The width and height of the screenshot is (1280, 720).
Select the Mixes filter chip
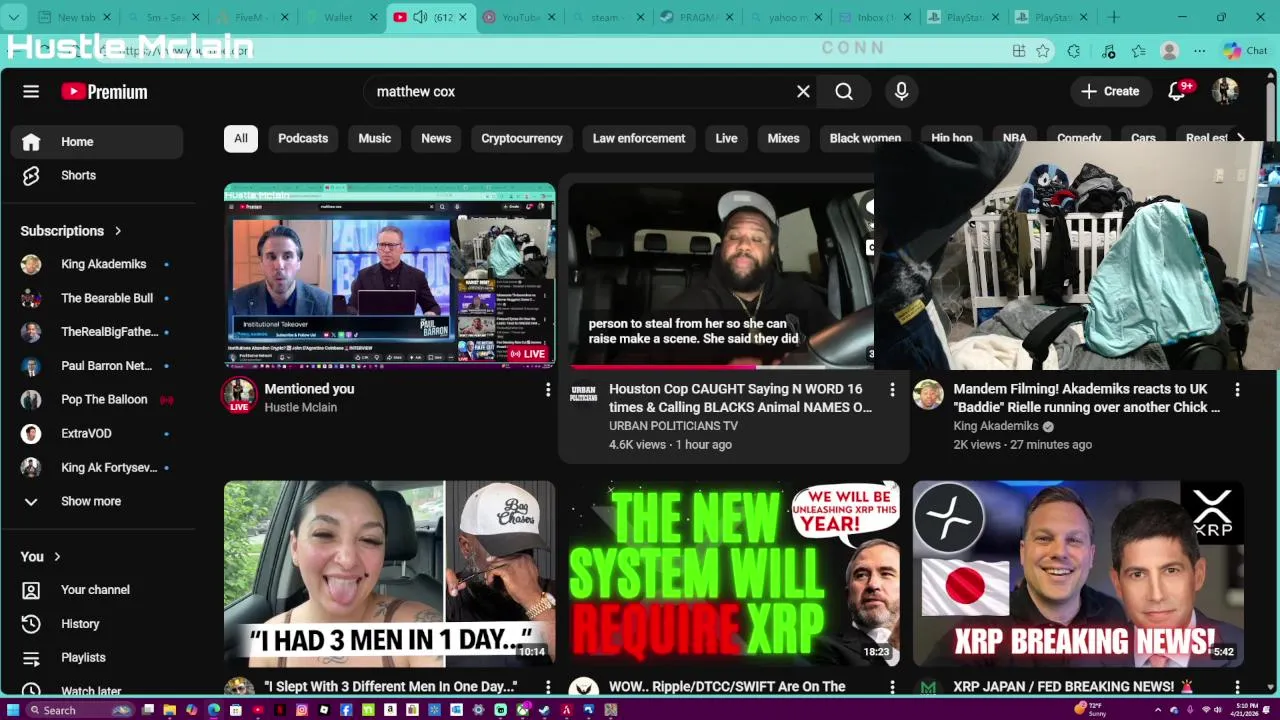point(783,138)
